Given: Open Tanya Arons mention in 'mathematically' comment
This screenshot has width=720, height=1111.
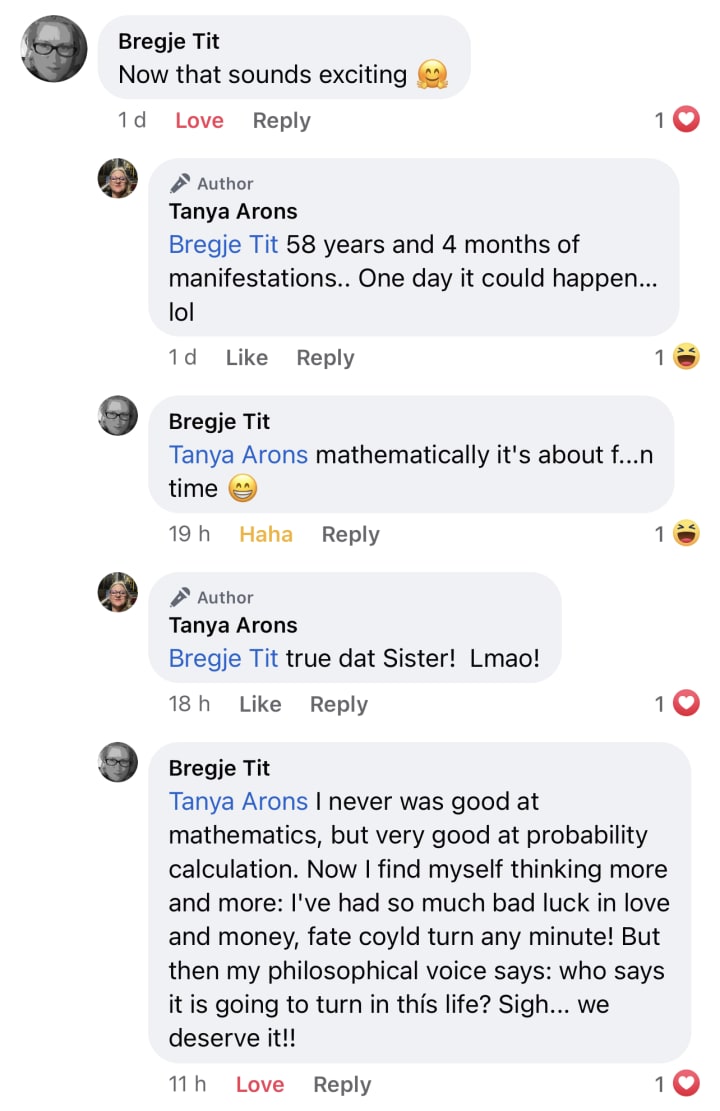Looking at the screenshot, I should click(238, 455).
